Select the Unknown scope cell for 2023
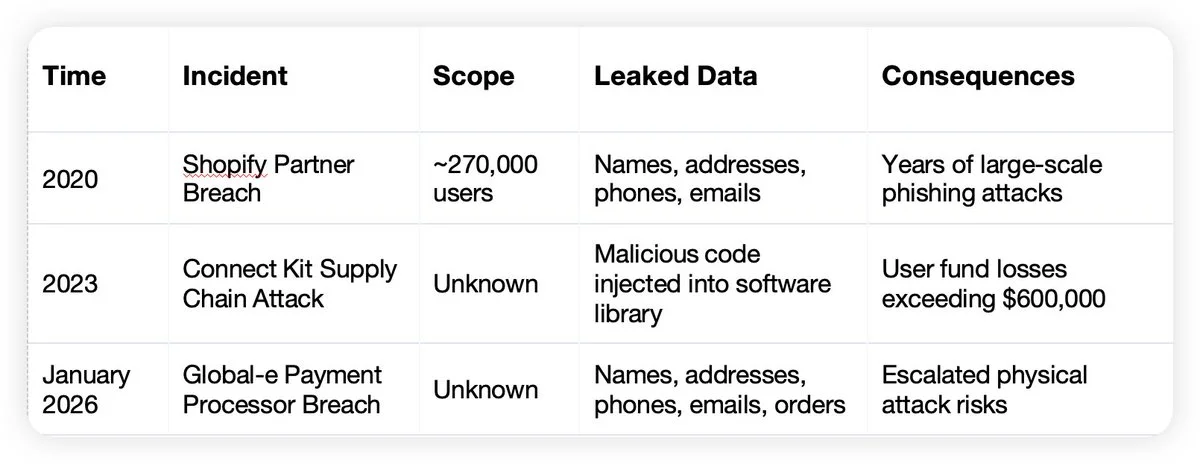The image size is (1200, 464). (x=485, y=284)
